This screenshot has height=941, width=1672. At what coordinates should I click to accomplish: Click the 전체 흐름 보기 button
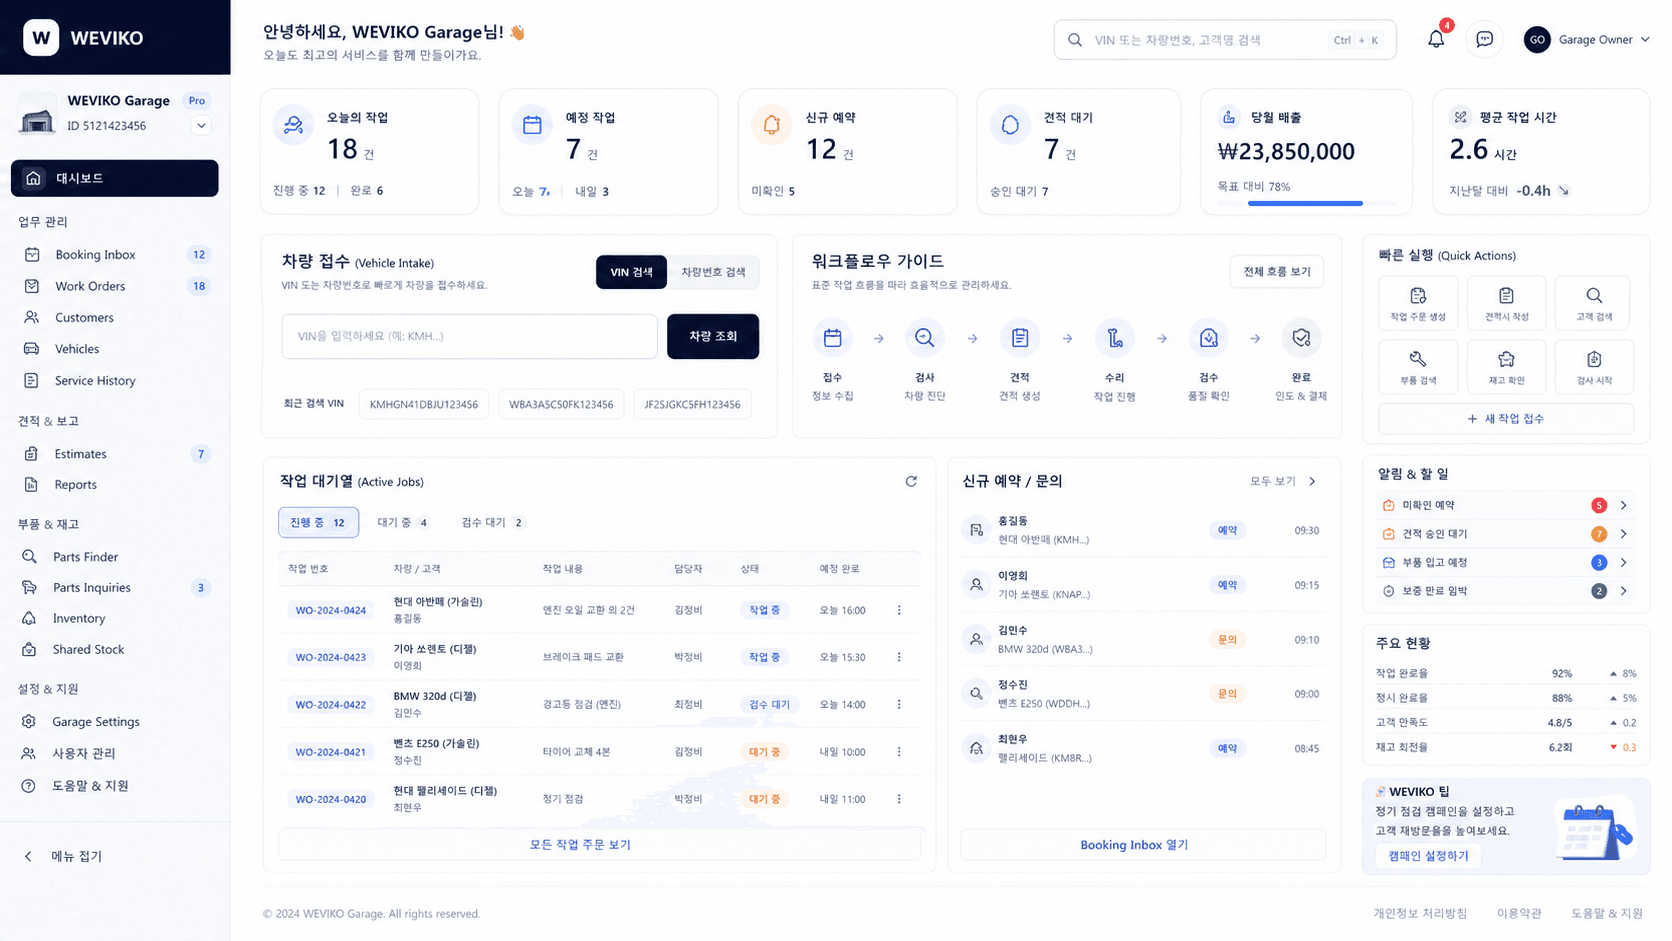(1276, 272)
